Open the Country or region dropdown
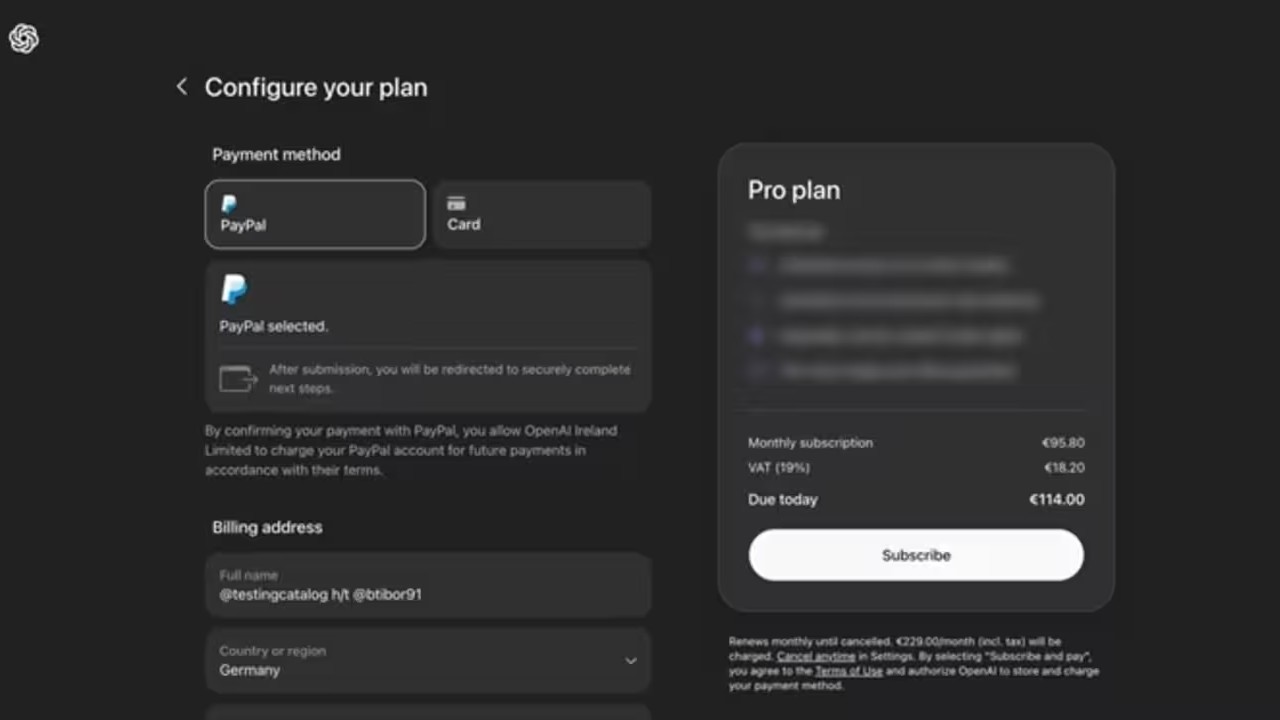 [x=428, y=661]
